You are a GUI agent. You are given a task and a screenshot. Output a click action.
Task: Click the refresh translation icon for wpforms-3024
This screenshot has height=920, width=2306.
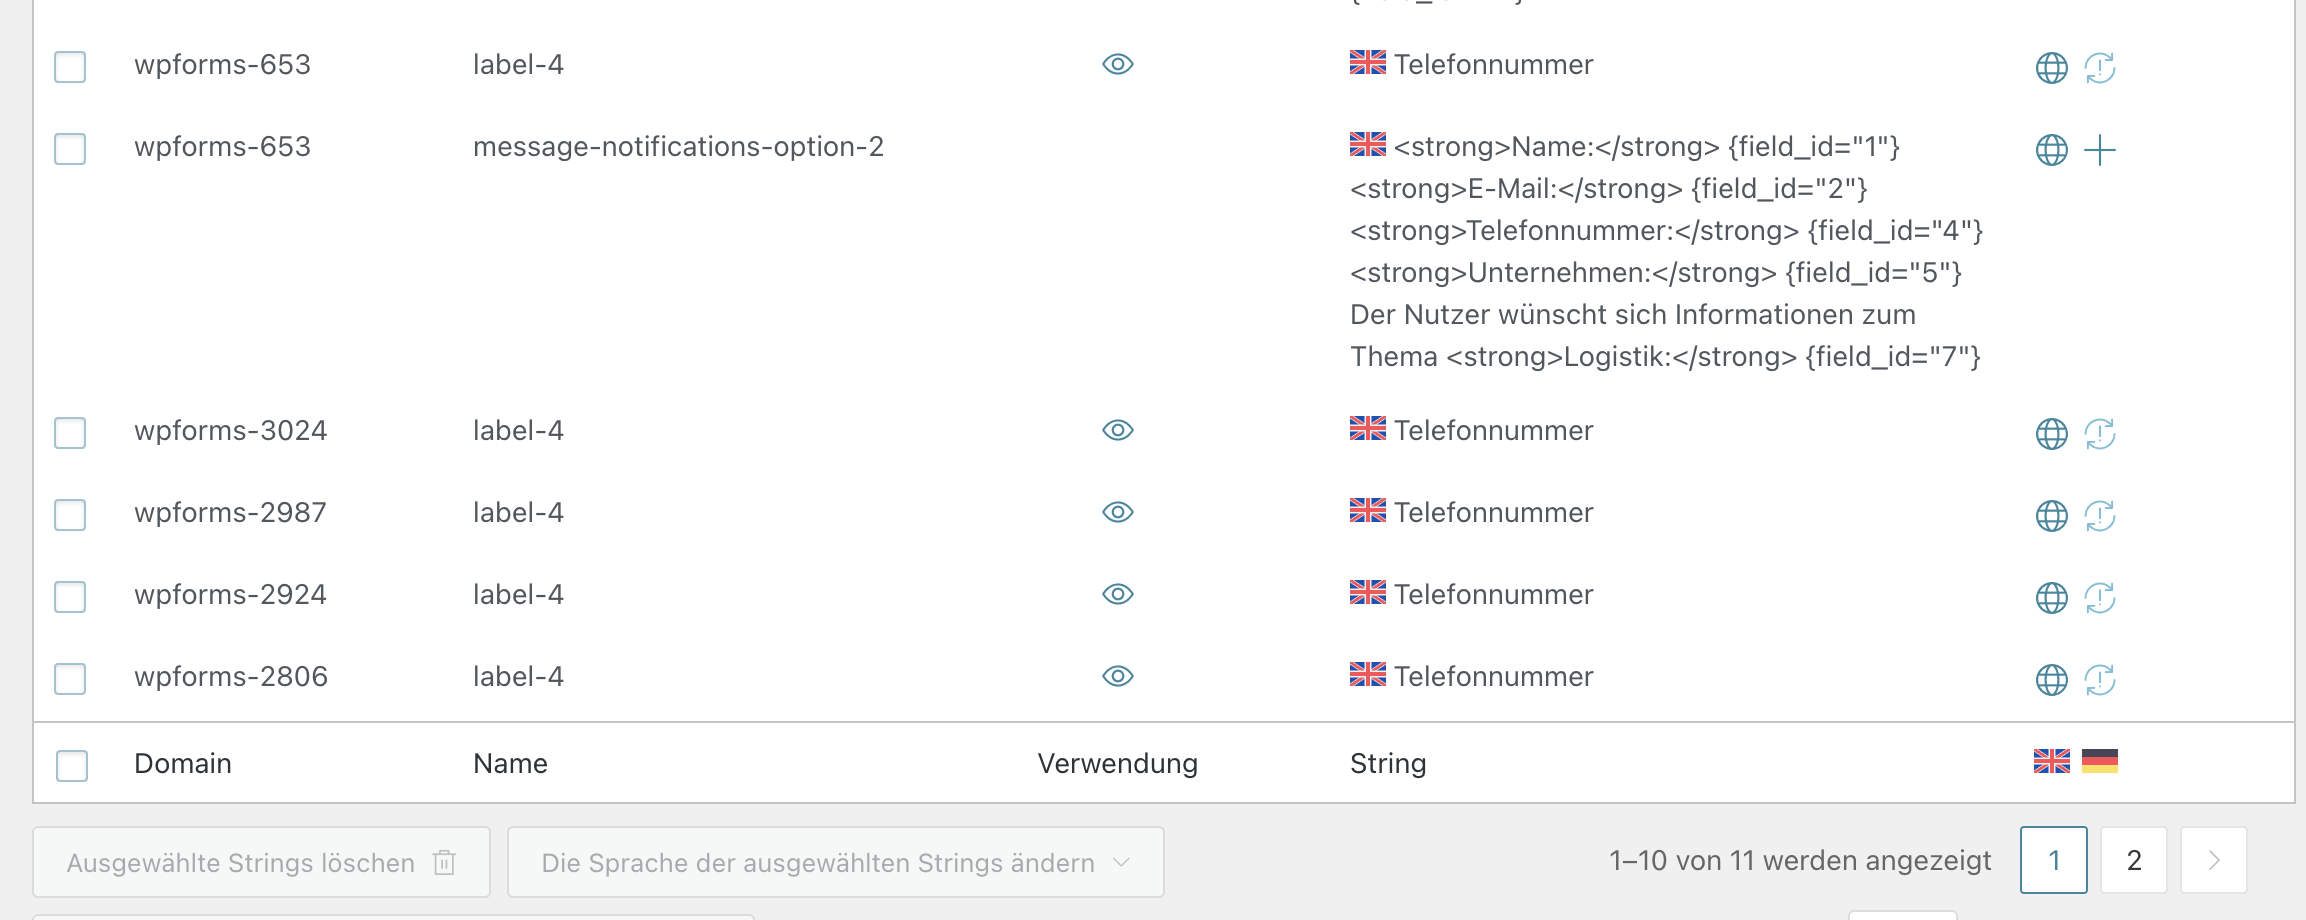pos(2100,434)
